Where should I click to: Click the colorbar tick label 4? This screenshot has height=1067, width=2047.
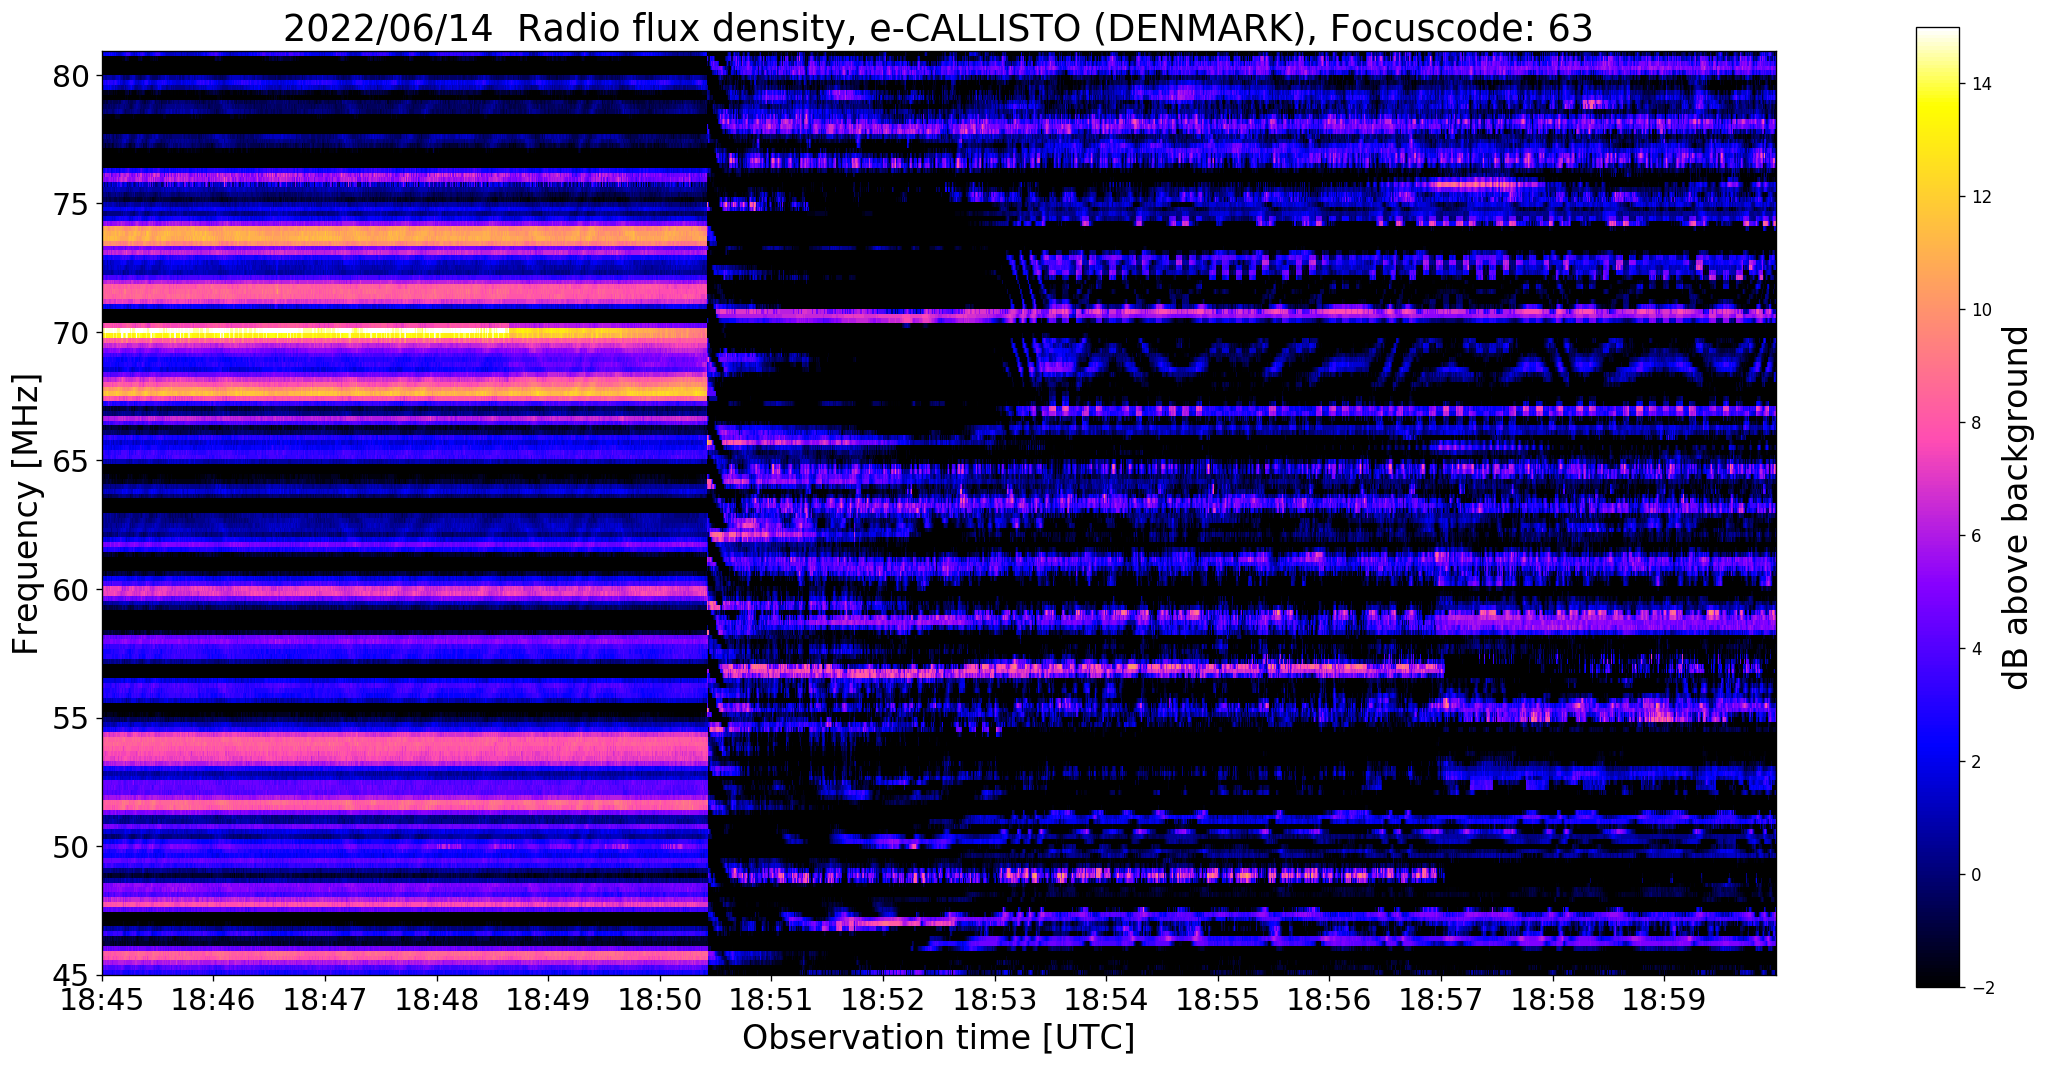pos(1976,649)
